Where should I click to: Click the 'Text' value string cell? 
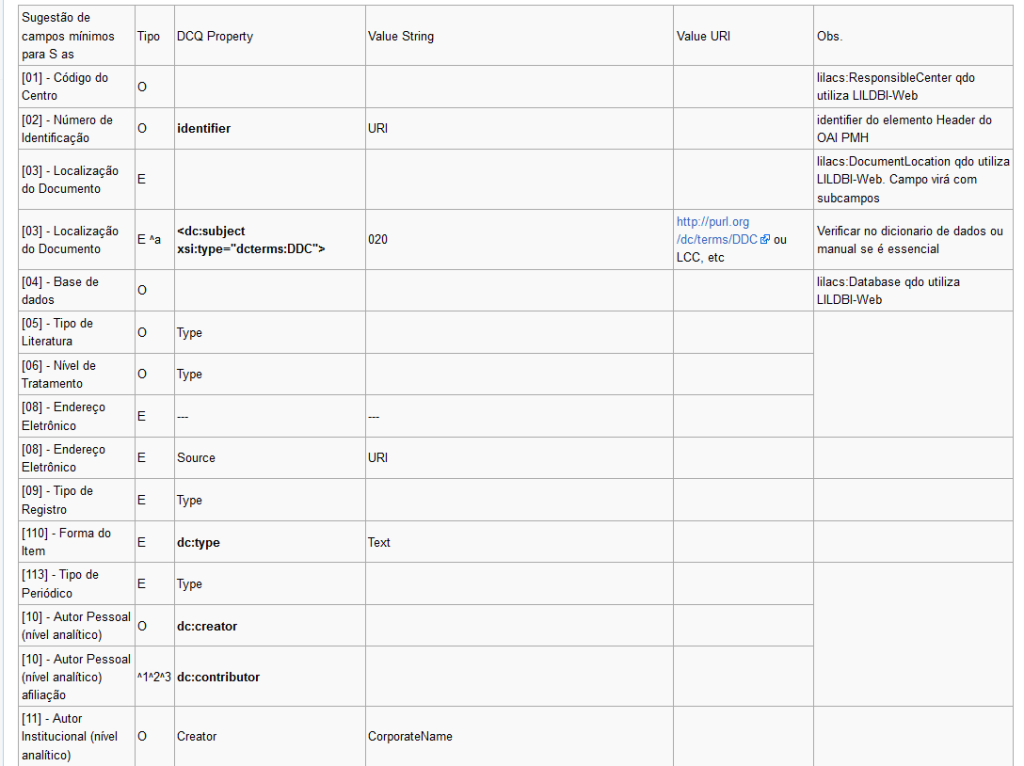pyautogui.click(x=519, y=542)
